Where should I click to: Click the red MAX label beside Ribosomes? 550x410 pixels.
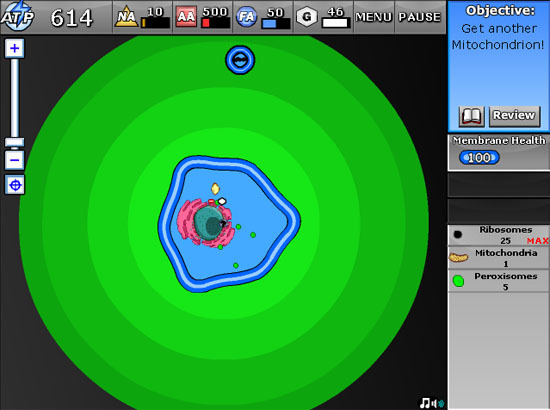point(537,241)
